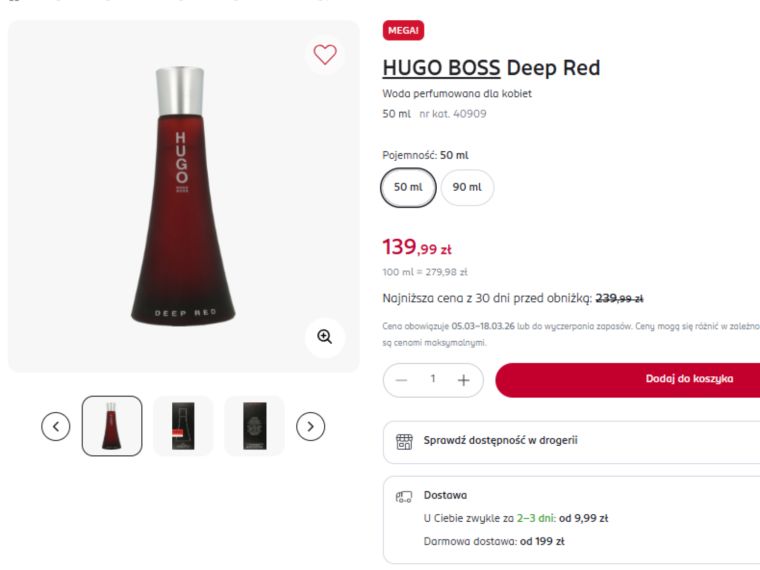The height and width of the screenshot is (570, 760).
Task: Add product to favorites with heart icon
Action: 325,54
